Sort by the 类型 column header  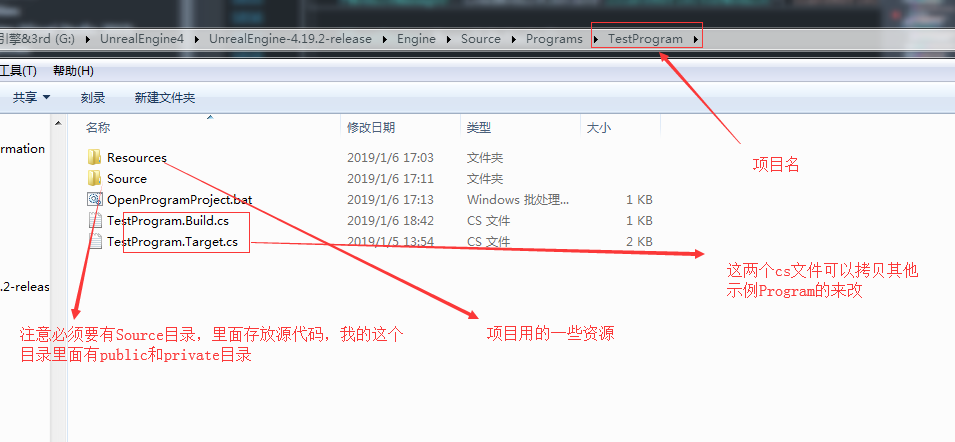[x=479, y=128]
